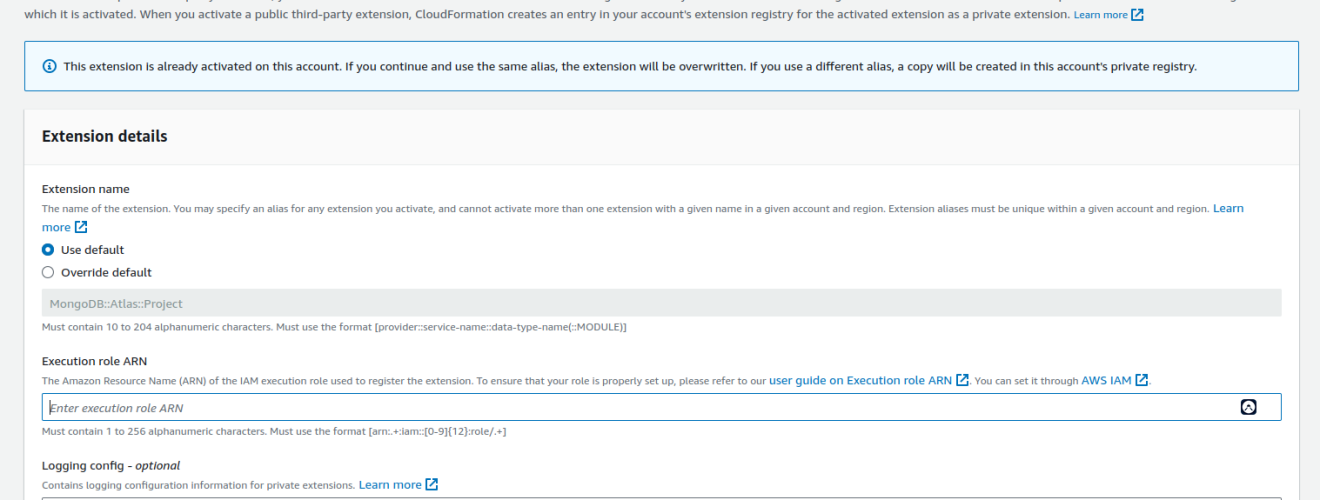This screenshot has width=1320, height=500.
Task: Select the "Override default" radio option
Action: [x=48, y=272]
